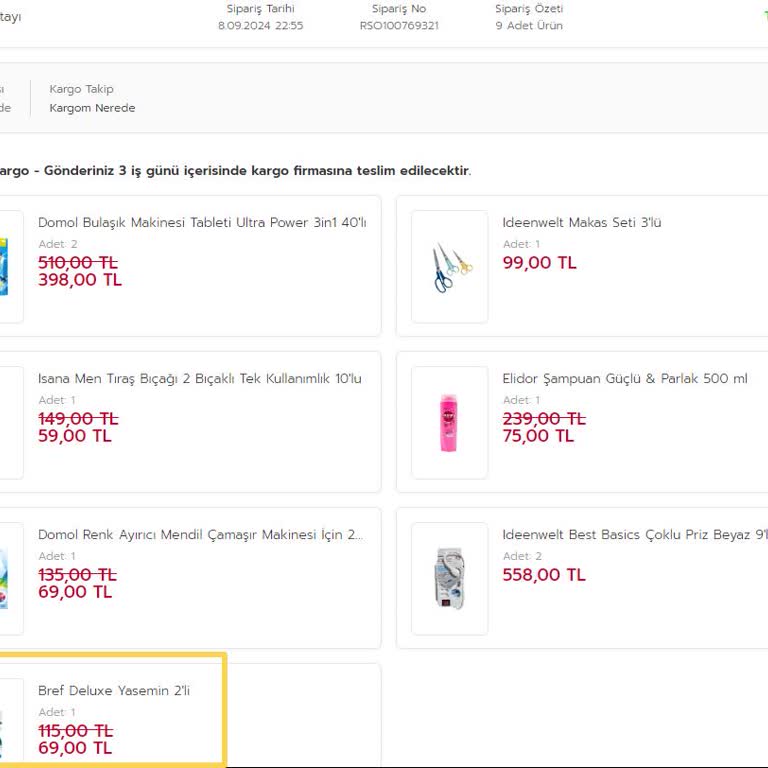Click the 9 Adet Ürün order summary

pos(528,26)
